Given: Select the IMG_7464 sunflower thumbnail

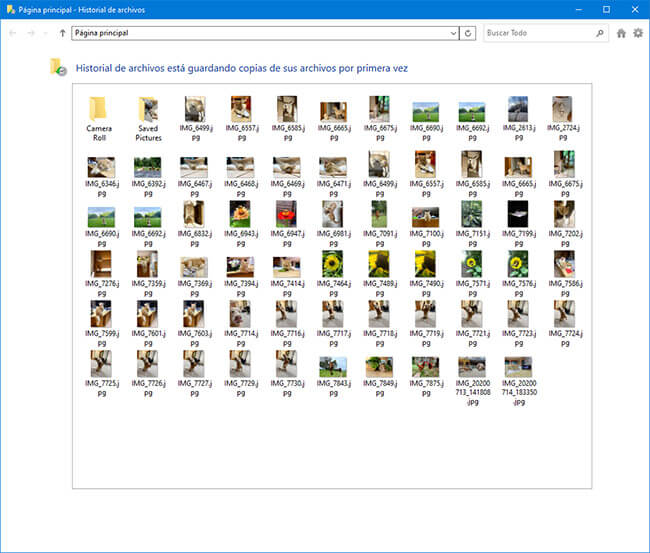Looking at the screenshot, I should (332, 264).
